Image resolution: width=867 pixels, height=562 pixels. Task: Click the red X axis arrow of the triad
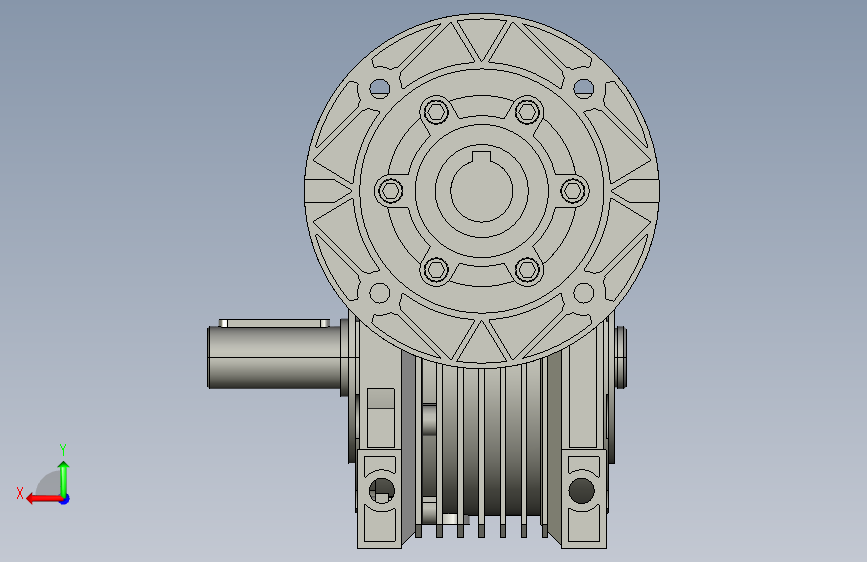[x=44, y=499]
